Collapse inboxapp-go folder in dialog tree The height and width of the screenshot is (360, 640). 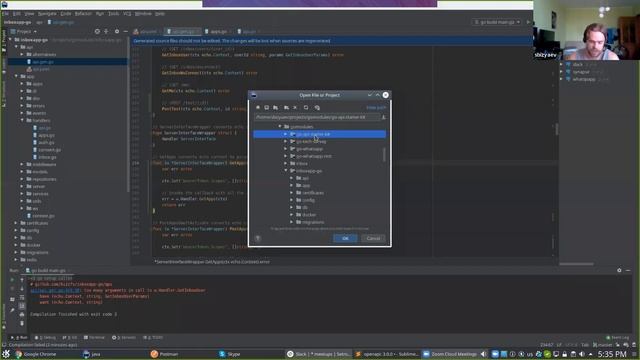[286, 171]
